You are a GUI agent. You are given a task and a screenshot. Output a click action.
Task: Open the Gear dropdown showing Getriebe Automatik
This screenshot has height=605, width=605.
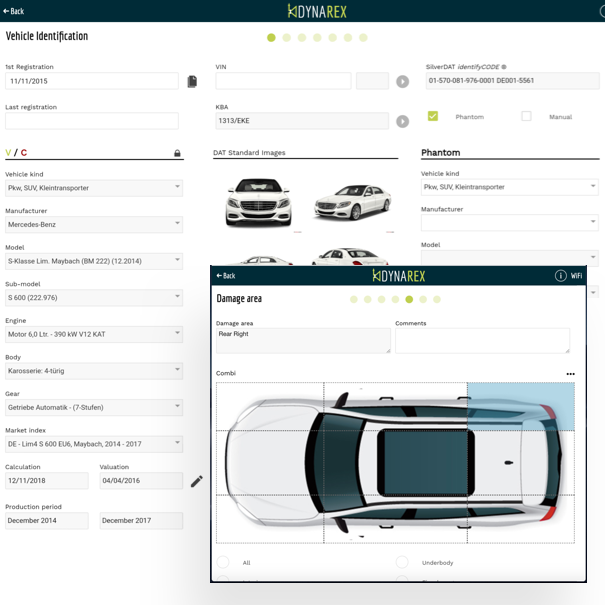(94, 407)
